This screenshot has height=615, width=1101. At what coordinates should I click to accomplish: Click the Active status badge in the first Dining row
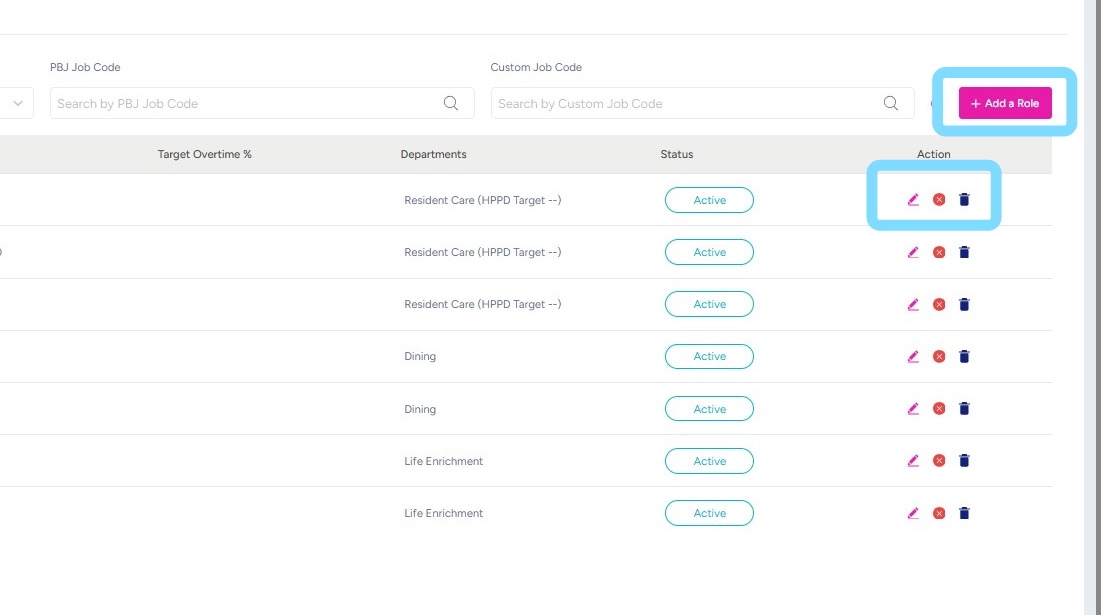point(709,356)
